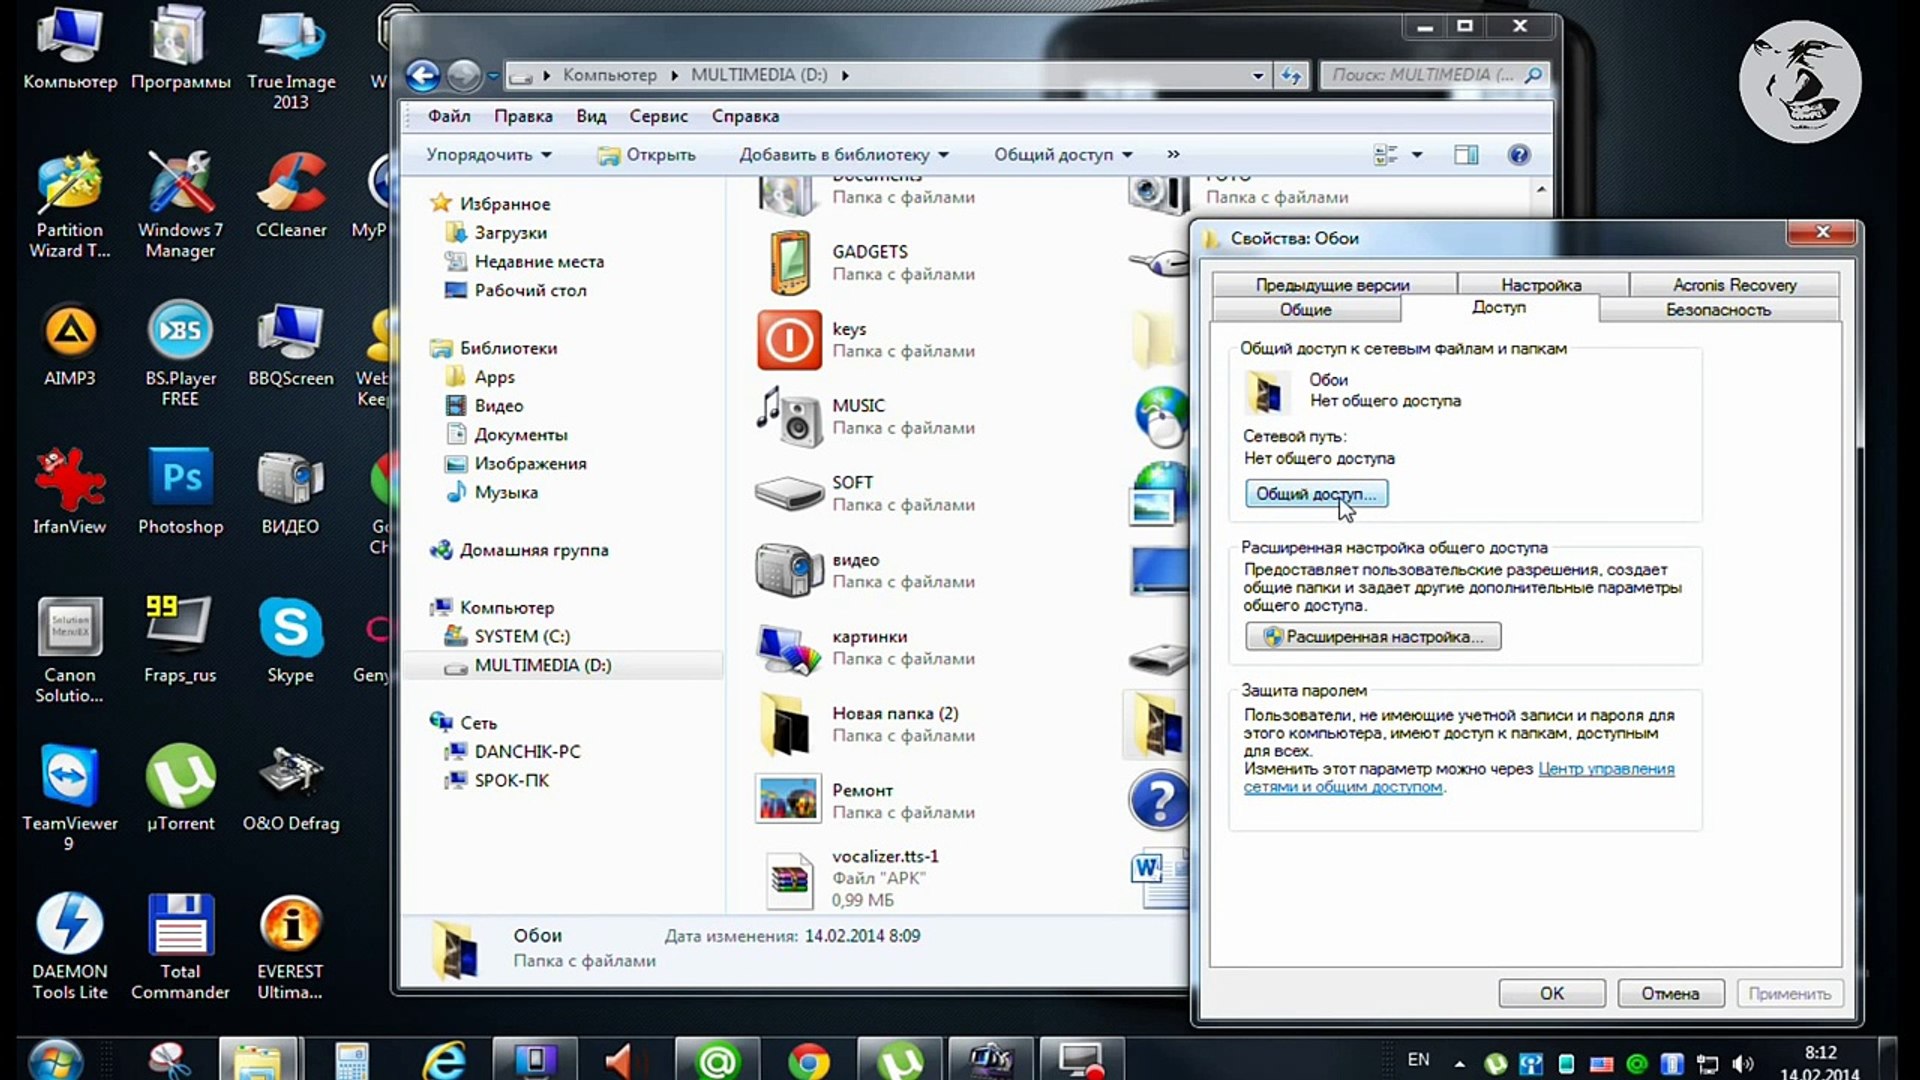Image resolution: width=1920 pixels, height=1080 pixels.
Task: Switch to the Безопасность tab
Action: tap(1717, 310)
